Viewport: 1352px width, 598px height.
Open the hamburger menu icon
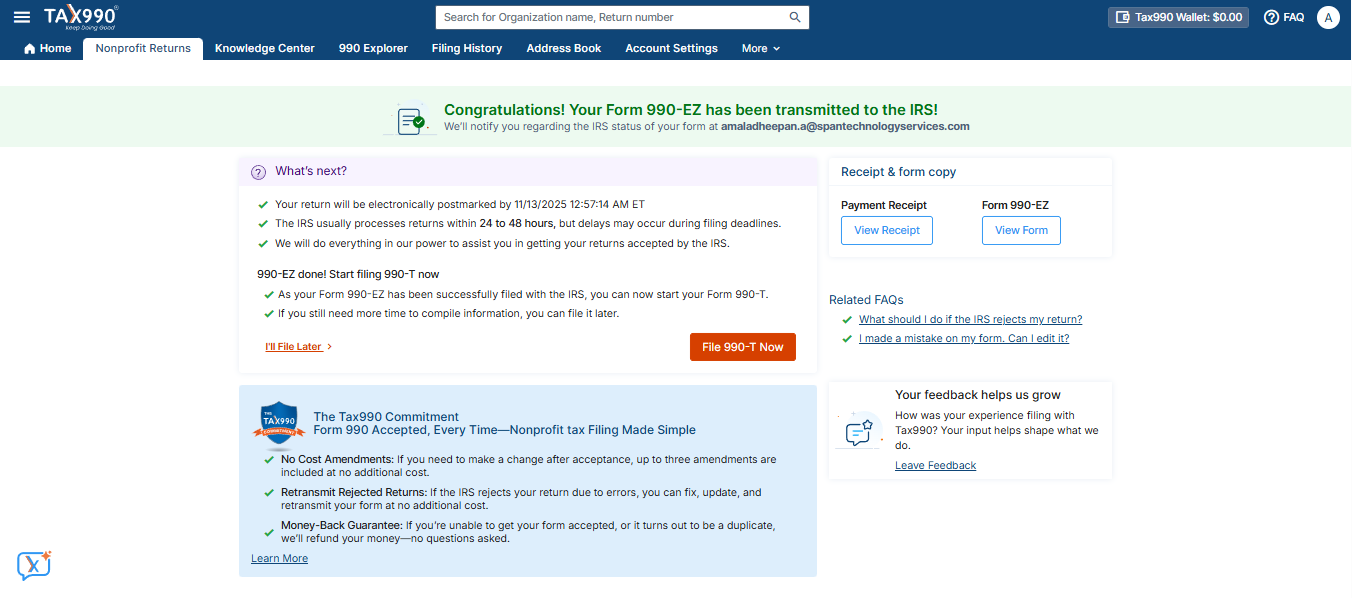[22, 17]
